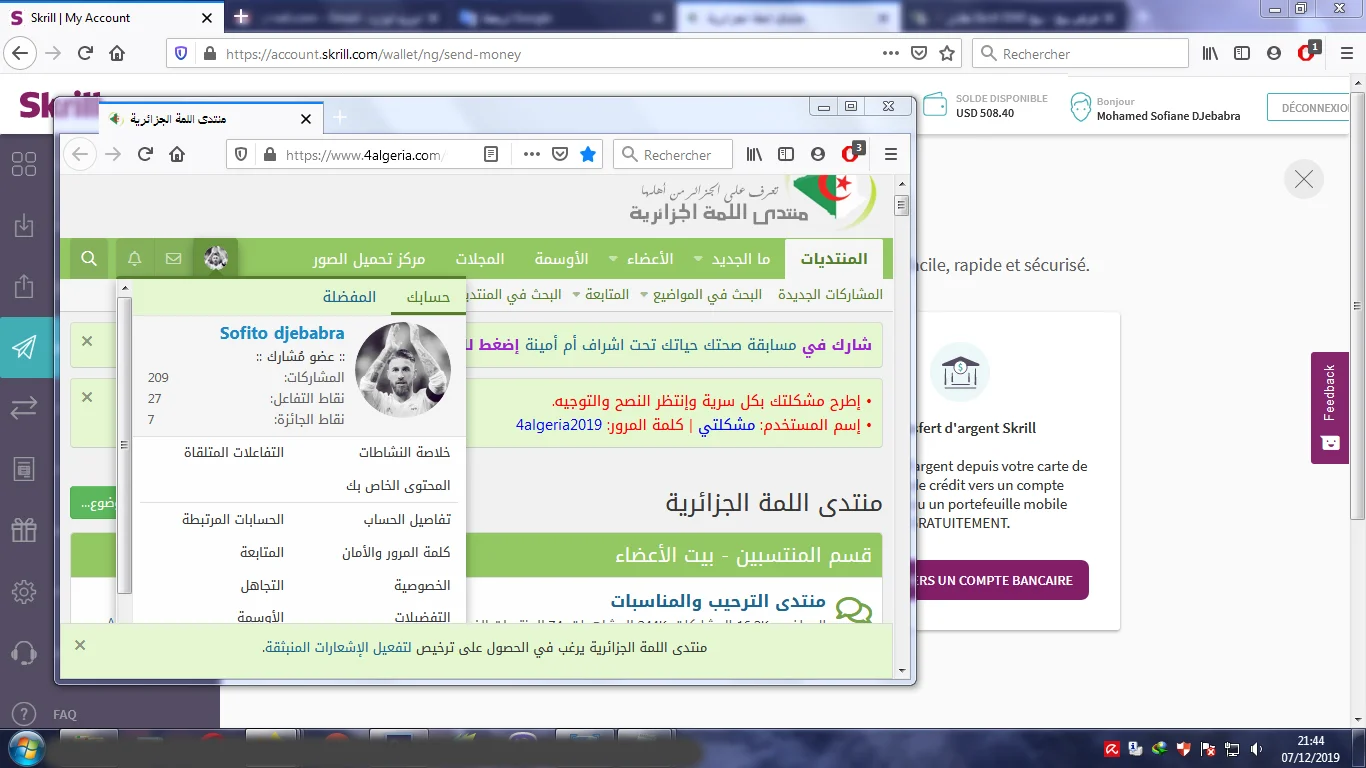Viewport: 1366px width, 768px height.
Task: Click the Skrill sidebar settings gear
Action: (x=24, y=591)
